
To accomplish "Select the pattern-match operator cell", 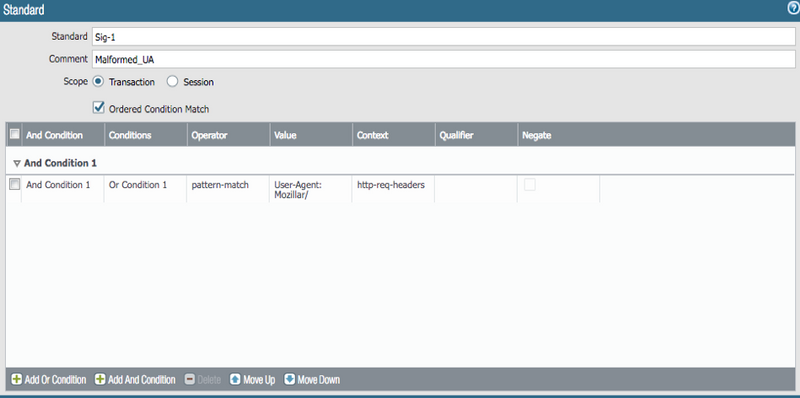I will (228, 189).
